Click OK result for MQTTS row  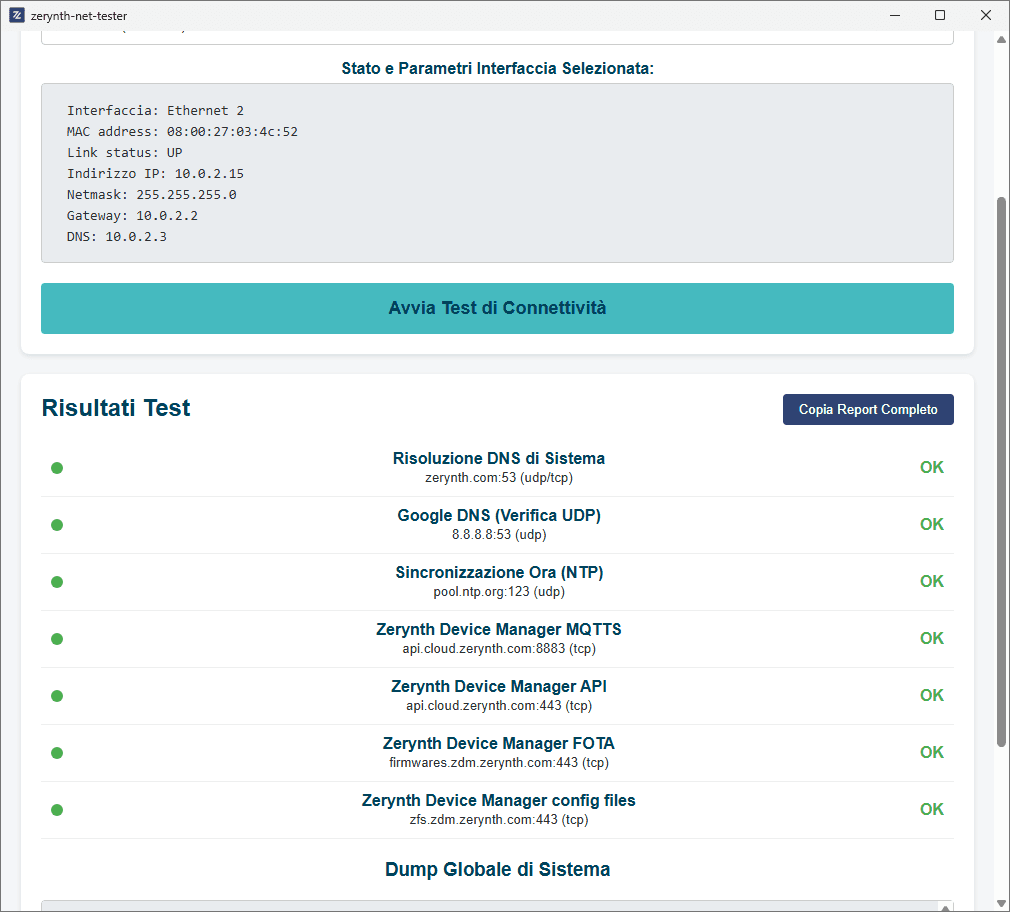tap(931, 638)
